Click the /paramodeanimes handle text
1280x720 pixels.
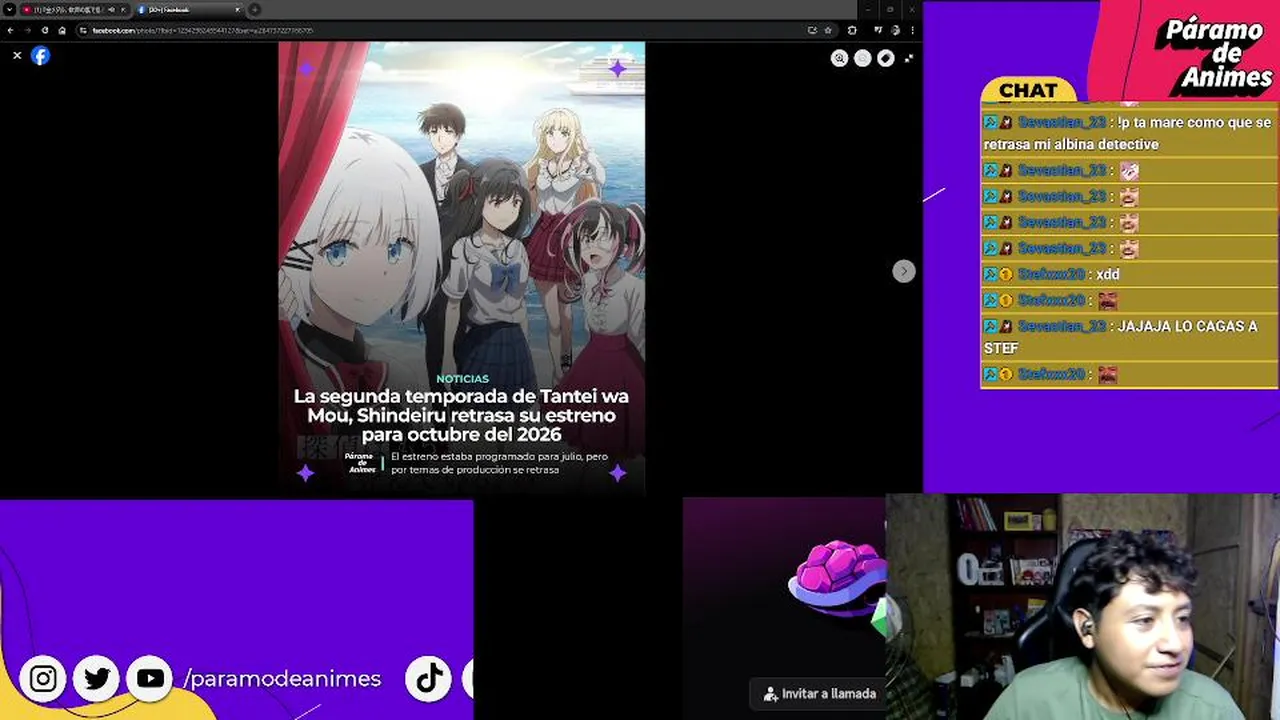coord(282,679)
